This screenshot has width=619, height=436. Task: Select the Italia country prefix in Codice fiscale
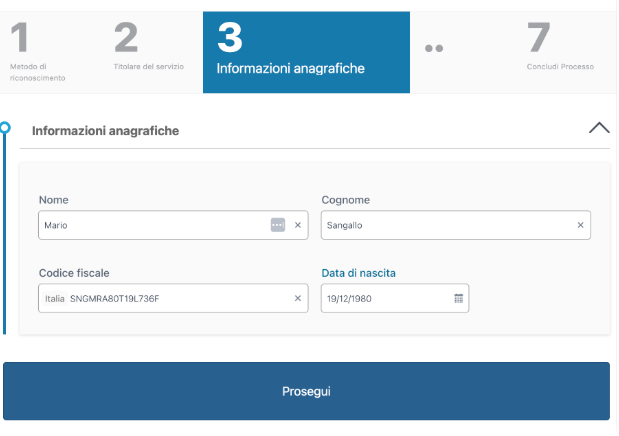[x=54, y=298]
